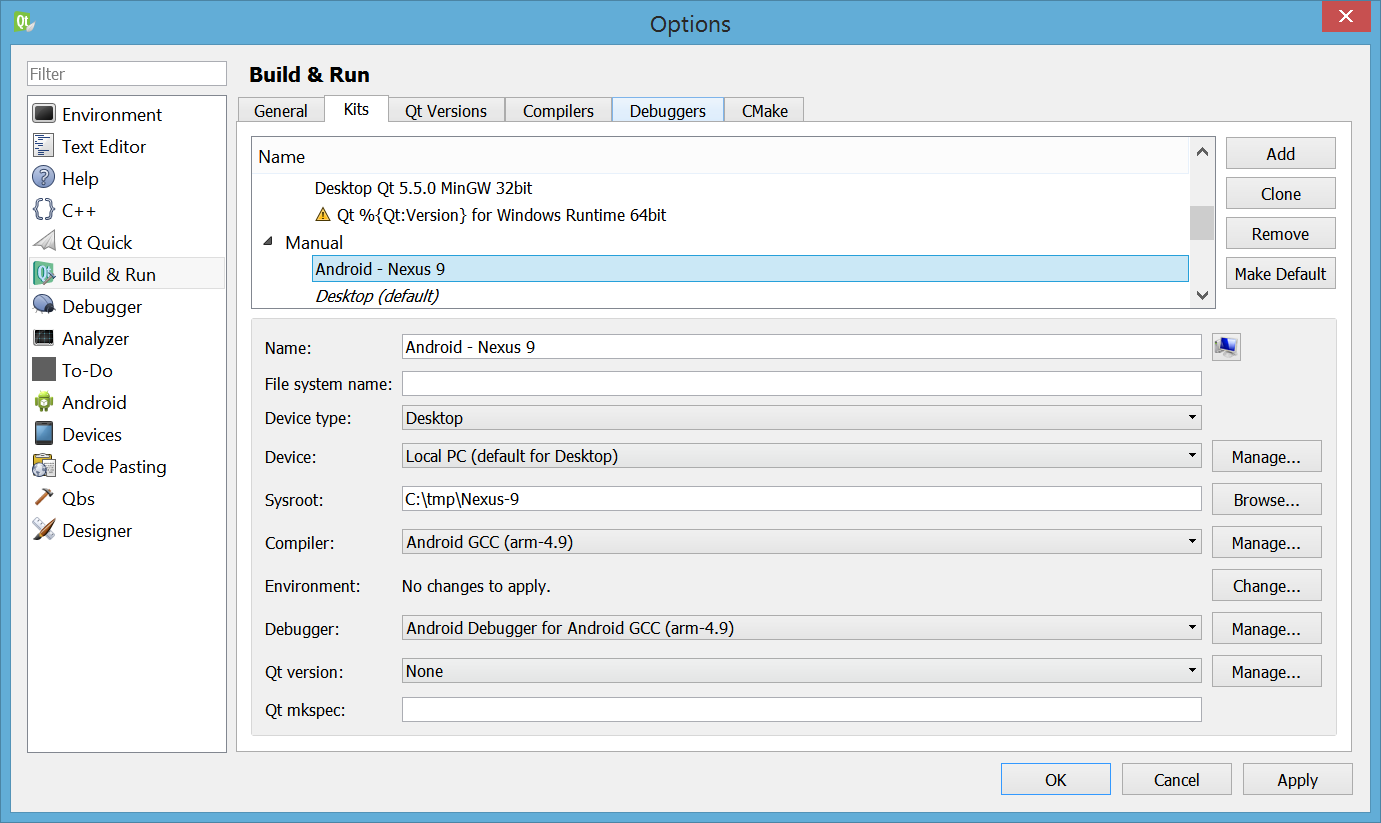
Task: Click the Sysroot path field
Action: pos(801,499)
